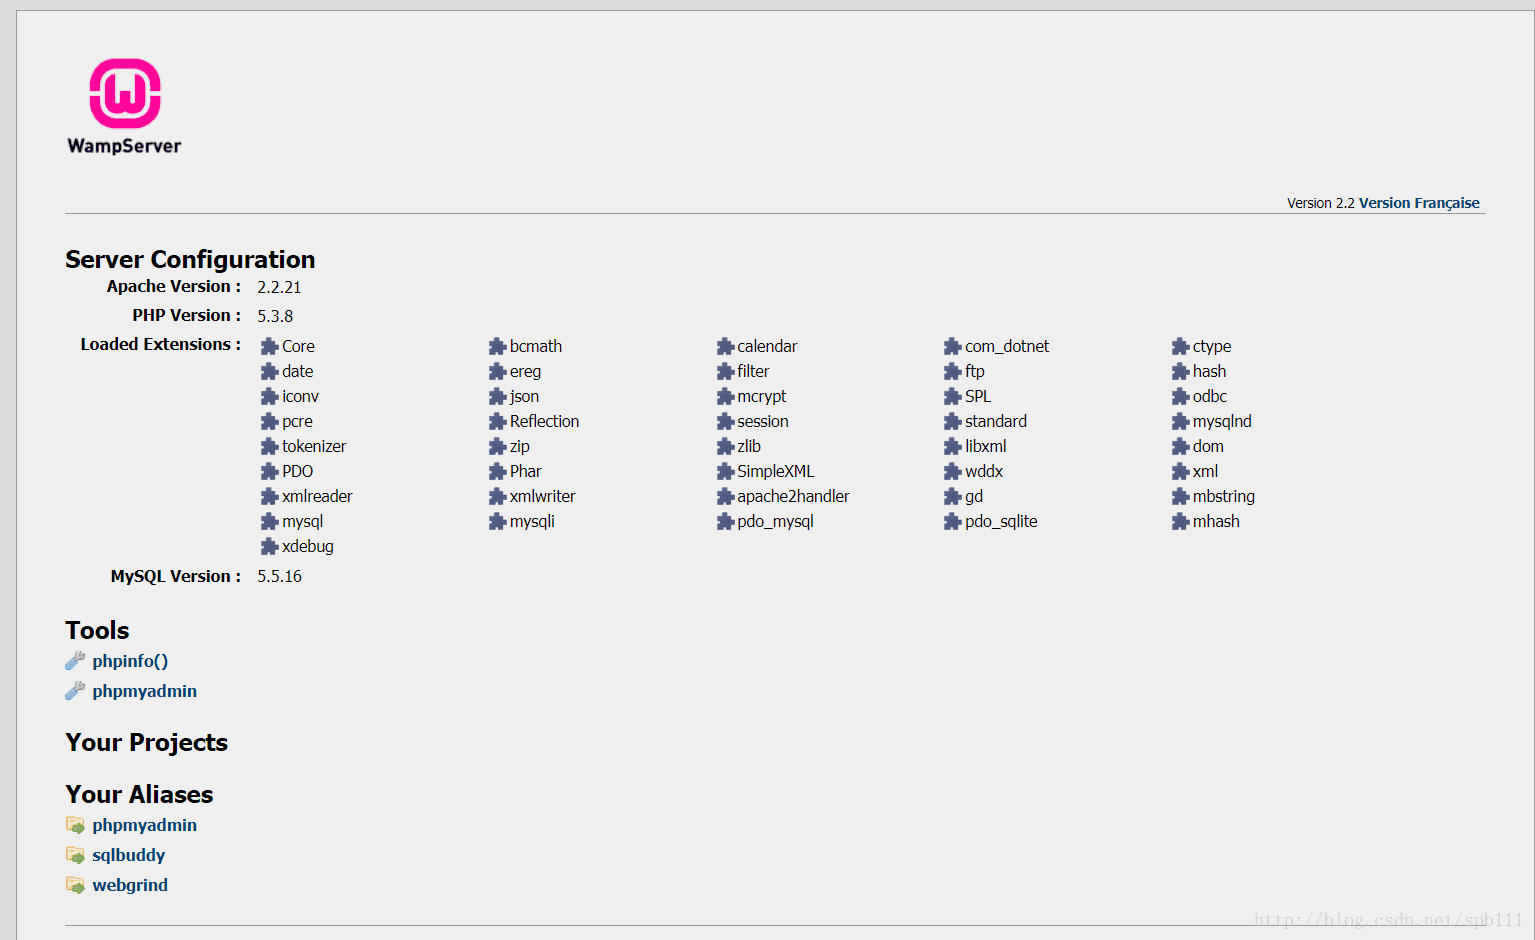Click the WampServer logo

tap(124, 107)
